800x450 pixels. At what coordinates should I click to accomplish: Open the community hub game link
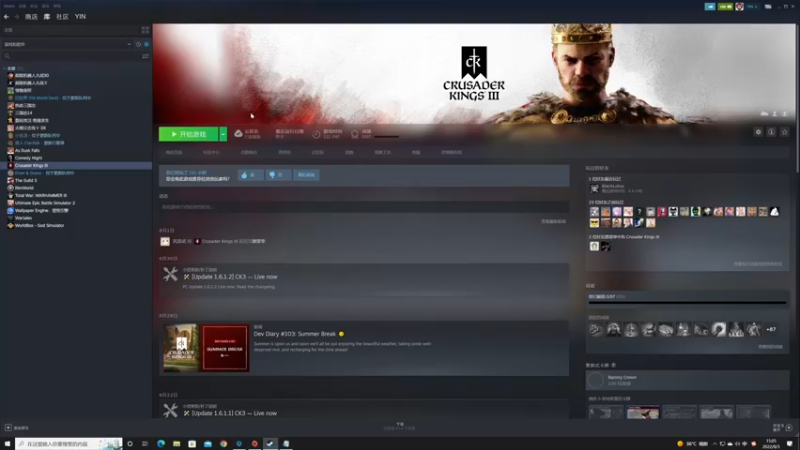[x=211, y=153]
